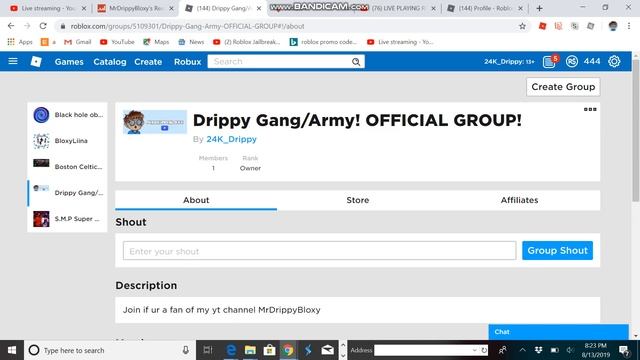Open the Robux menu item

click(x=187, y=62)
